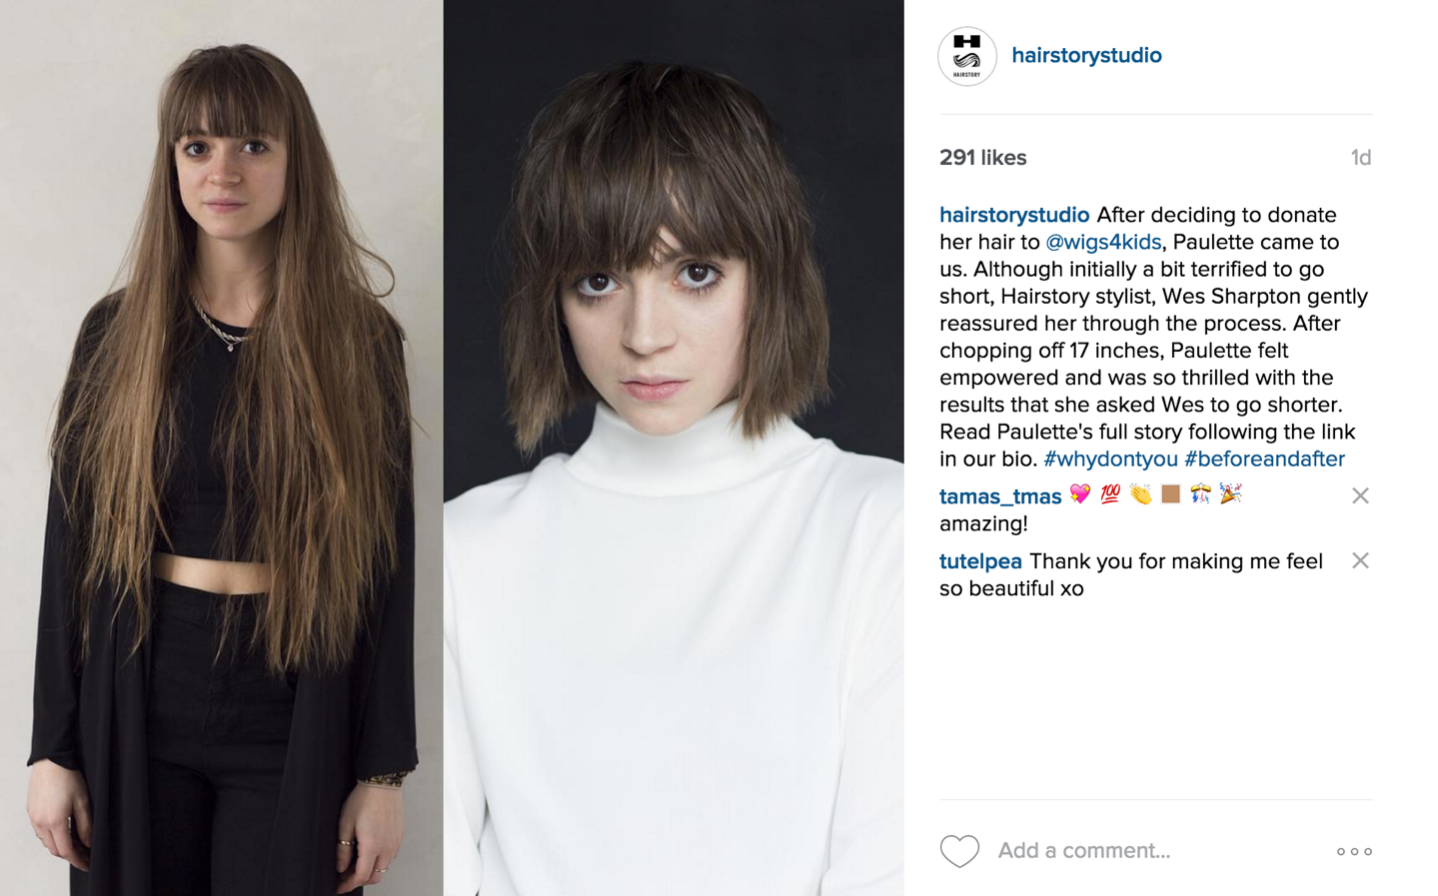1438x896 pixels.
Task: Open hairstorystudio profile from header username
Action: pyautogui.click(x=1086, y=55)
